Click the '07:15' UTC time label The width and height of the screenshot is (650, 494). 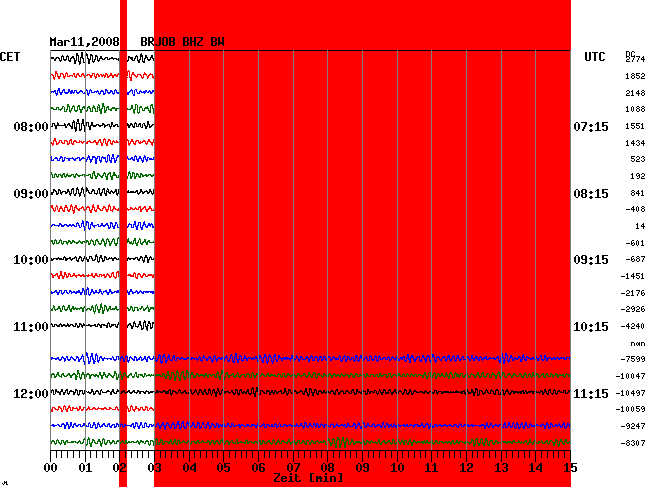click(591, 126)
